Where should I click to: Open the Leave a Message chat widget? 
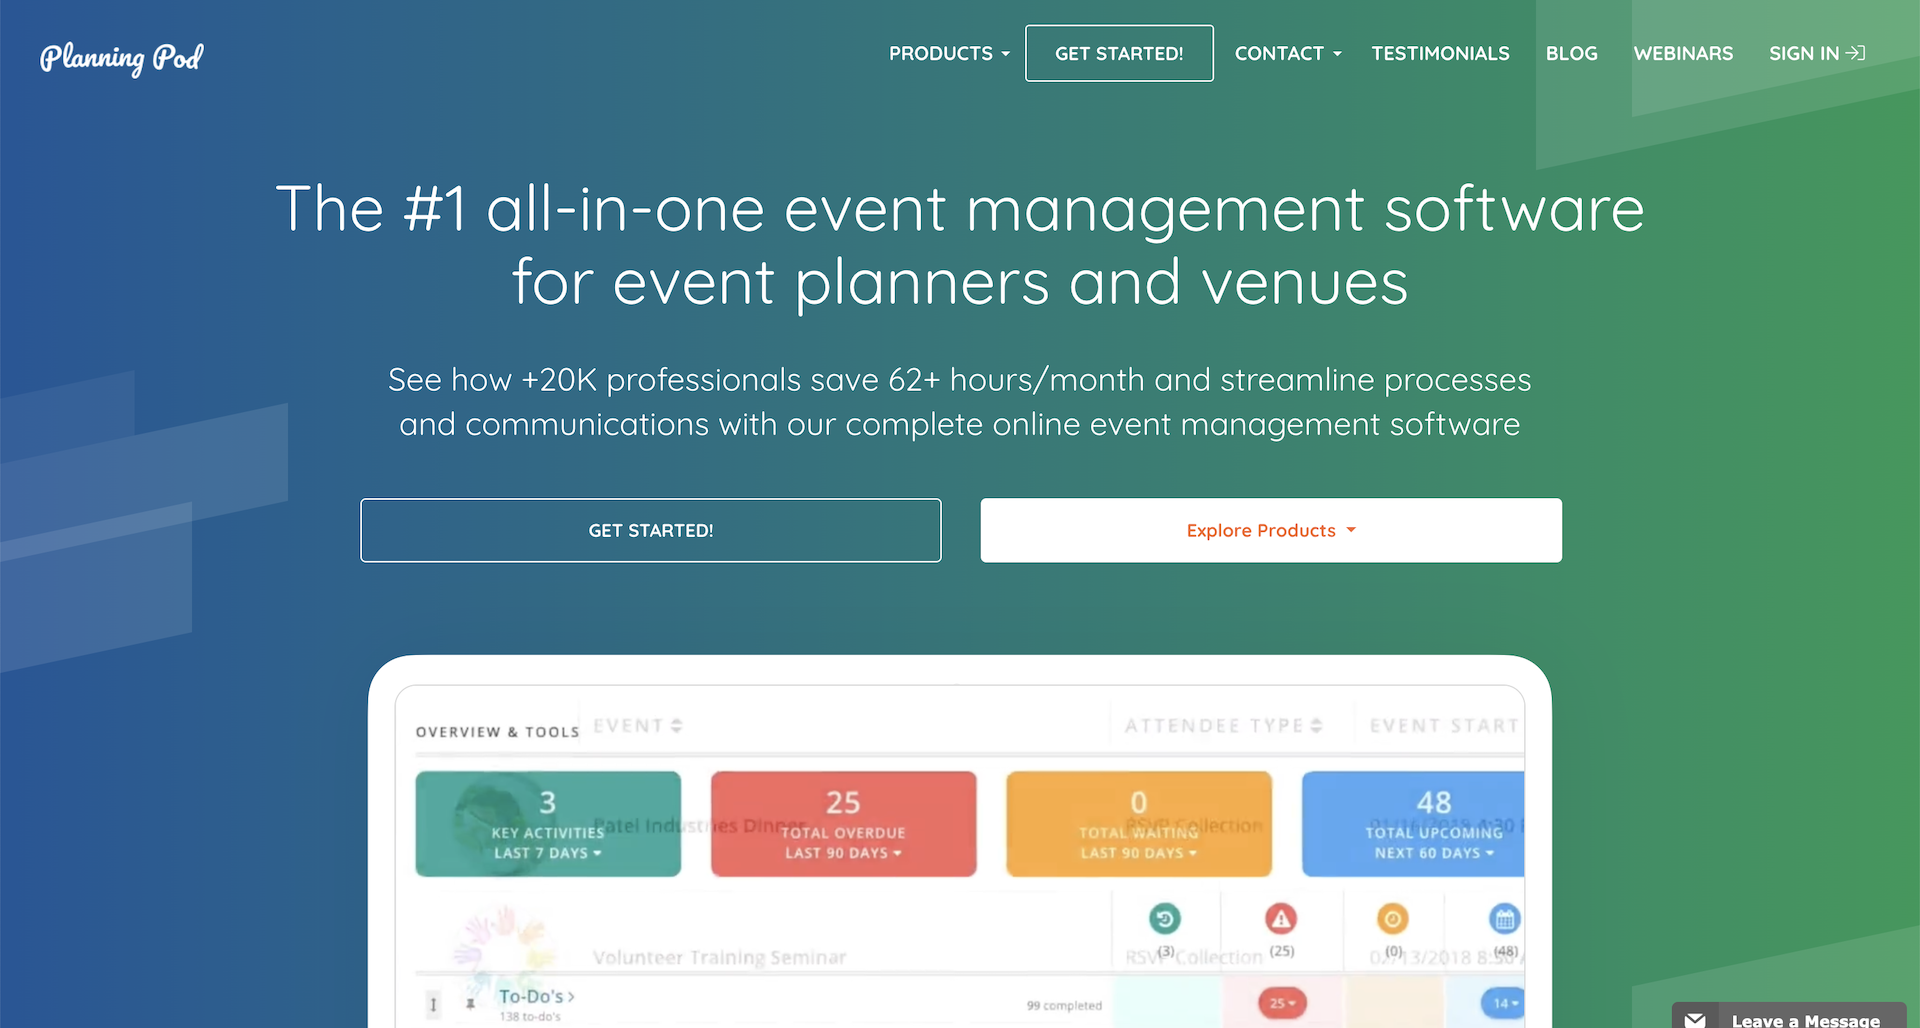[1789, 1016]
